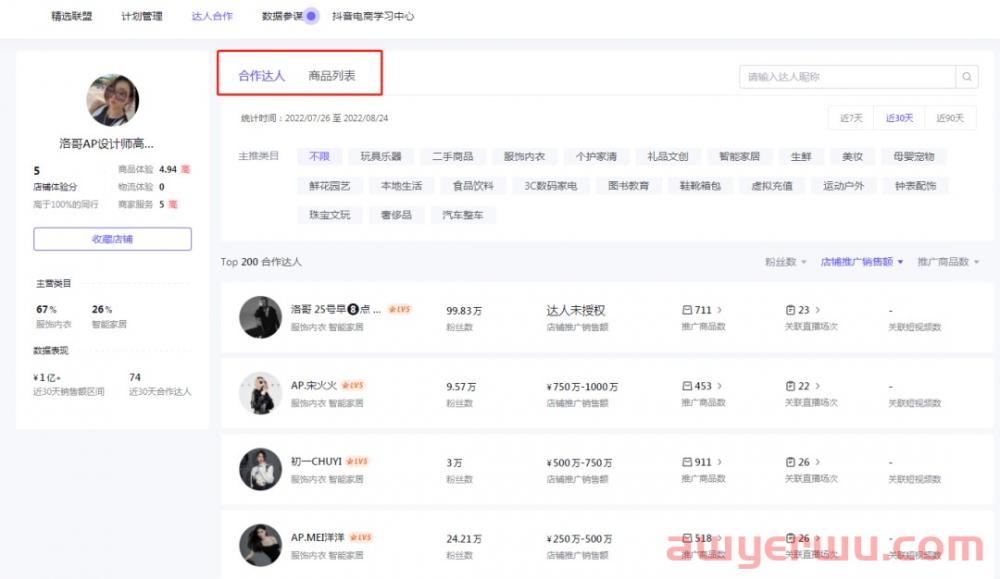The width and height of the screenshot is (1000, 579).
Task: Open AP.宋火火's 453 promoted products count
Action: [x=702, y=386]
